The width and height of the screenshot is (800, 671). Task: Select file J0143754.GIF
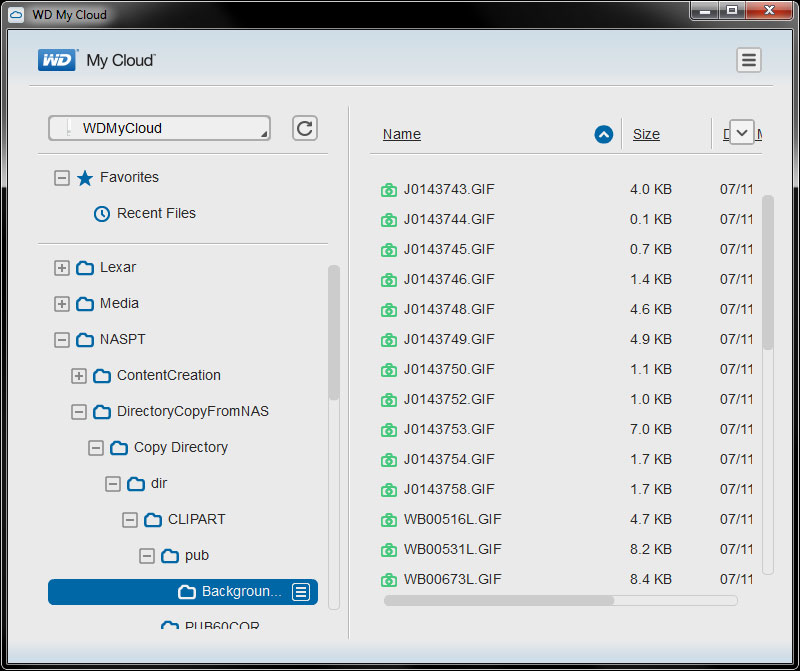(449, 459)
